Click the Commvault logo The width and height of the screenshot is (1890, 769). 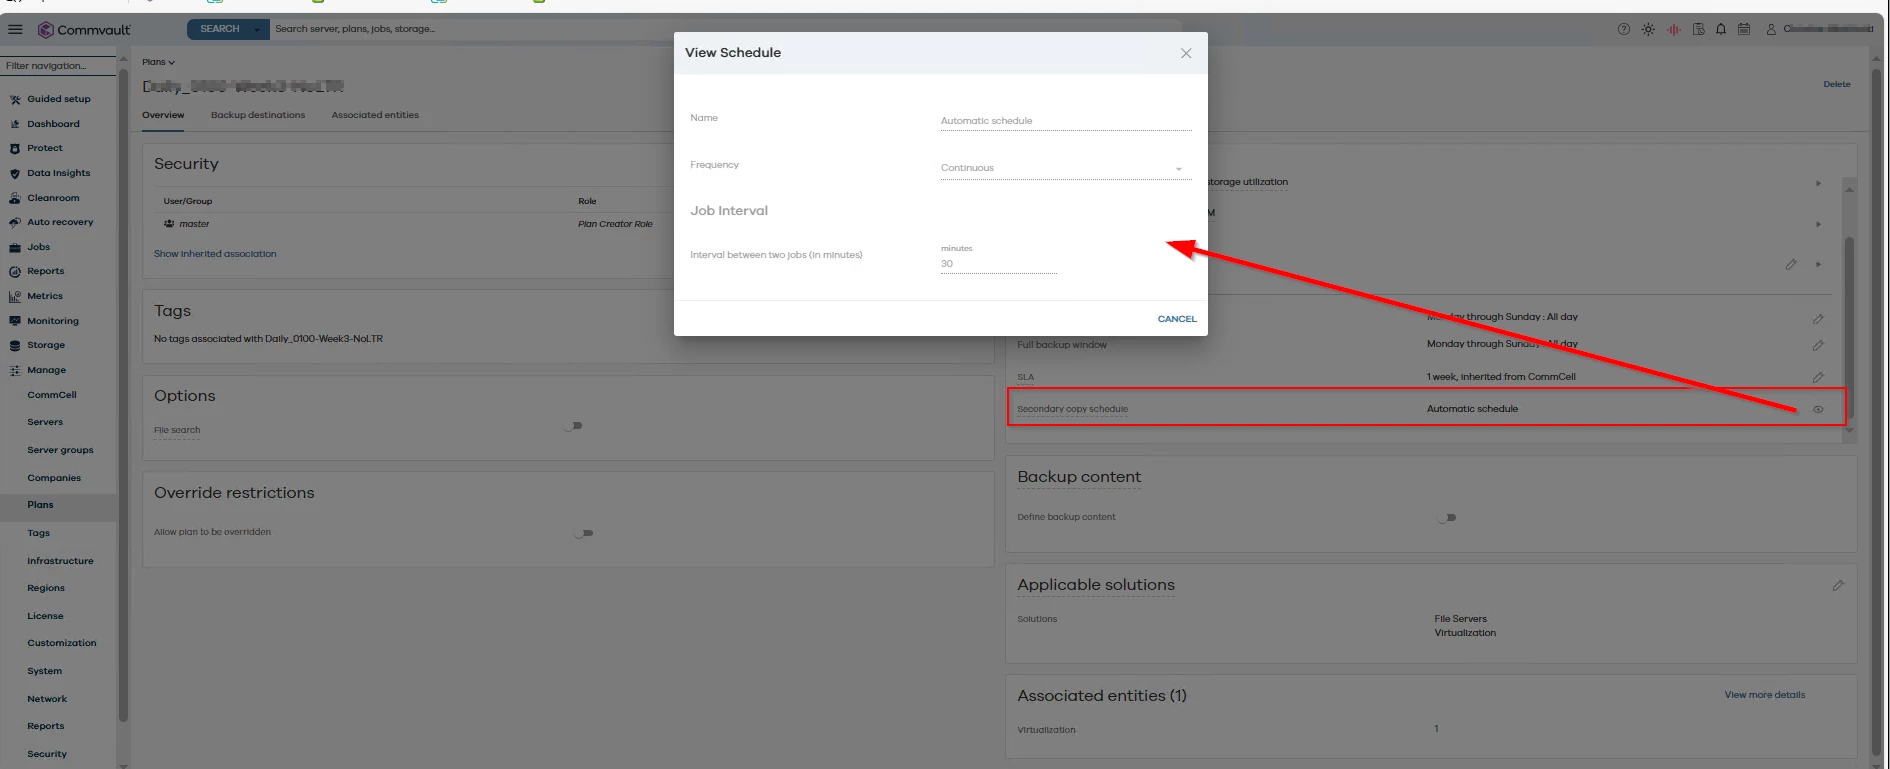click(x=84, y=30)
